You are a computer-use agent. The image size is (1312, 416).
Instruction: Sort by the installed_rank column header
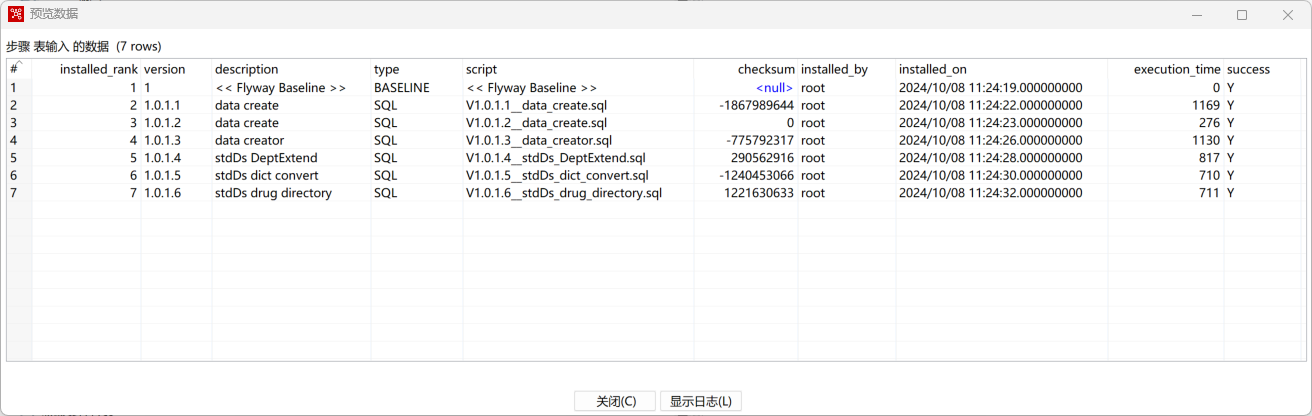98,70
